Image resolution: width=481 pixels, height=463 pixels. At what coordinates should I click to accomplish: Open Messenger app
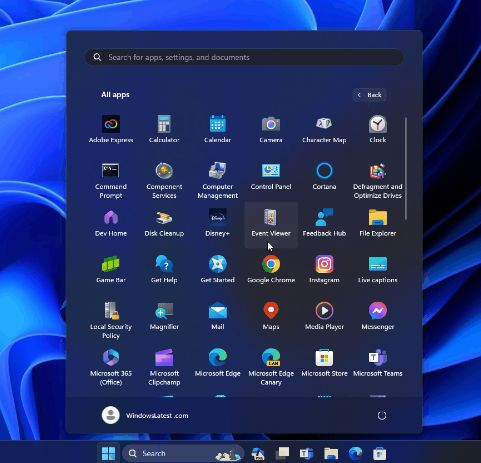click(x=378, y=317)
